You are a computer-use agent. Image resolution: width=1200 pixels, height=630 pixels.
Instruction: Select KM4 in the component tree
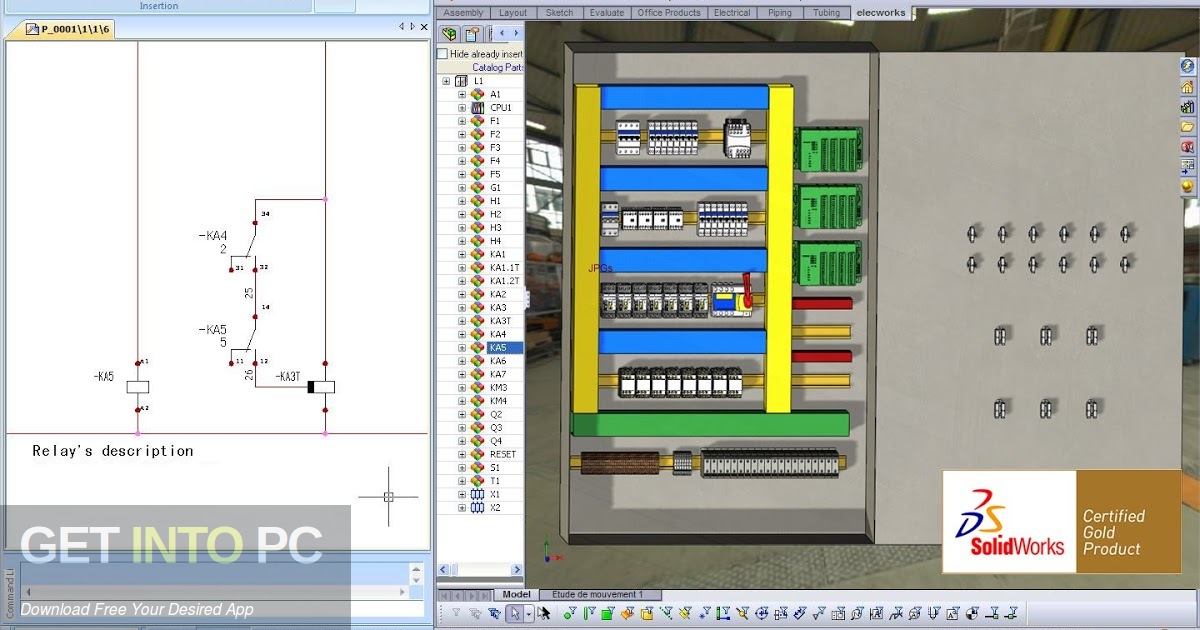498,401
